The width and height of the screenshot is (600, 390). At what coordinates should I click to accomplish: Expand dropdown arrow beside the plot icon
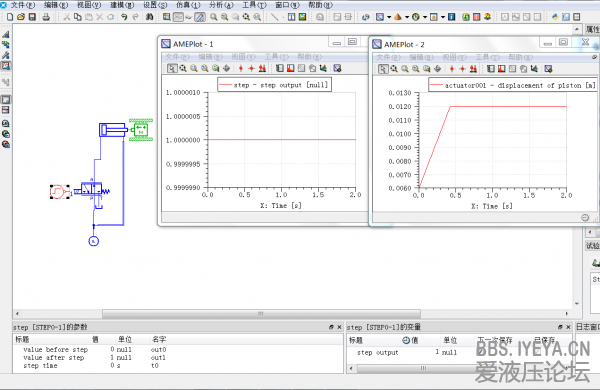click(389, 17)
